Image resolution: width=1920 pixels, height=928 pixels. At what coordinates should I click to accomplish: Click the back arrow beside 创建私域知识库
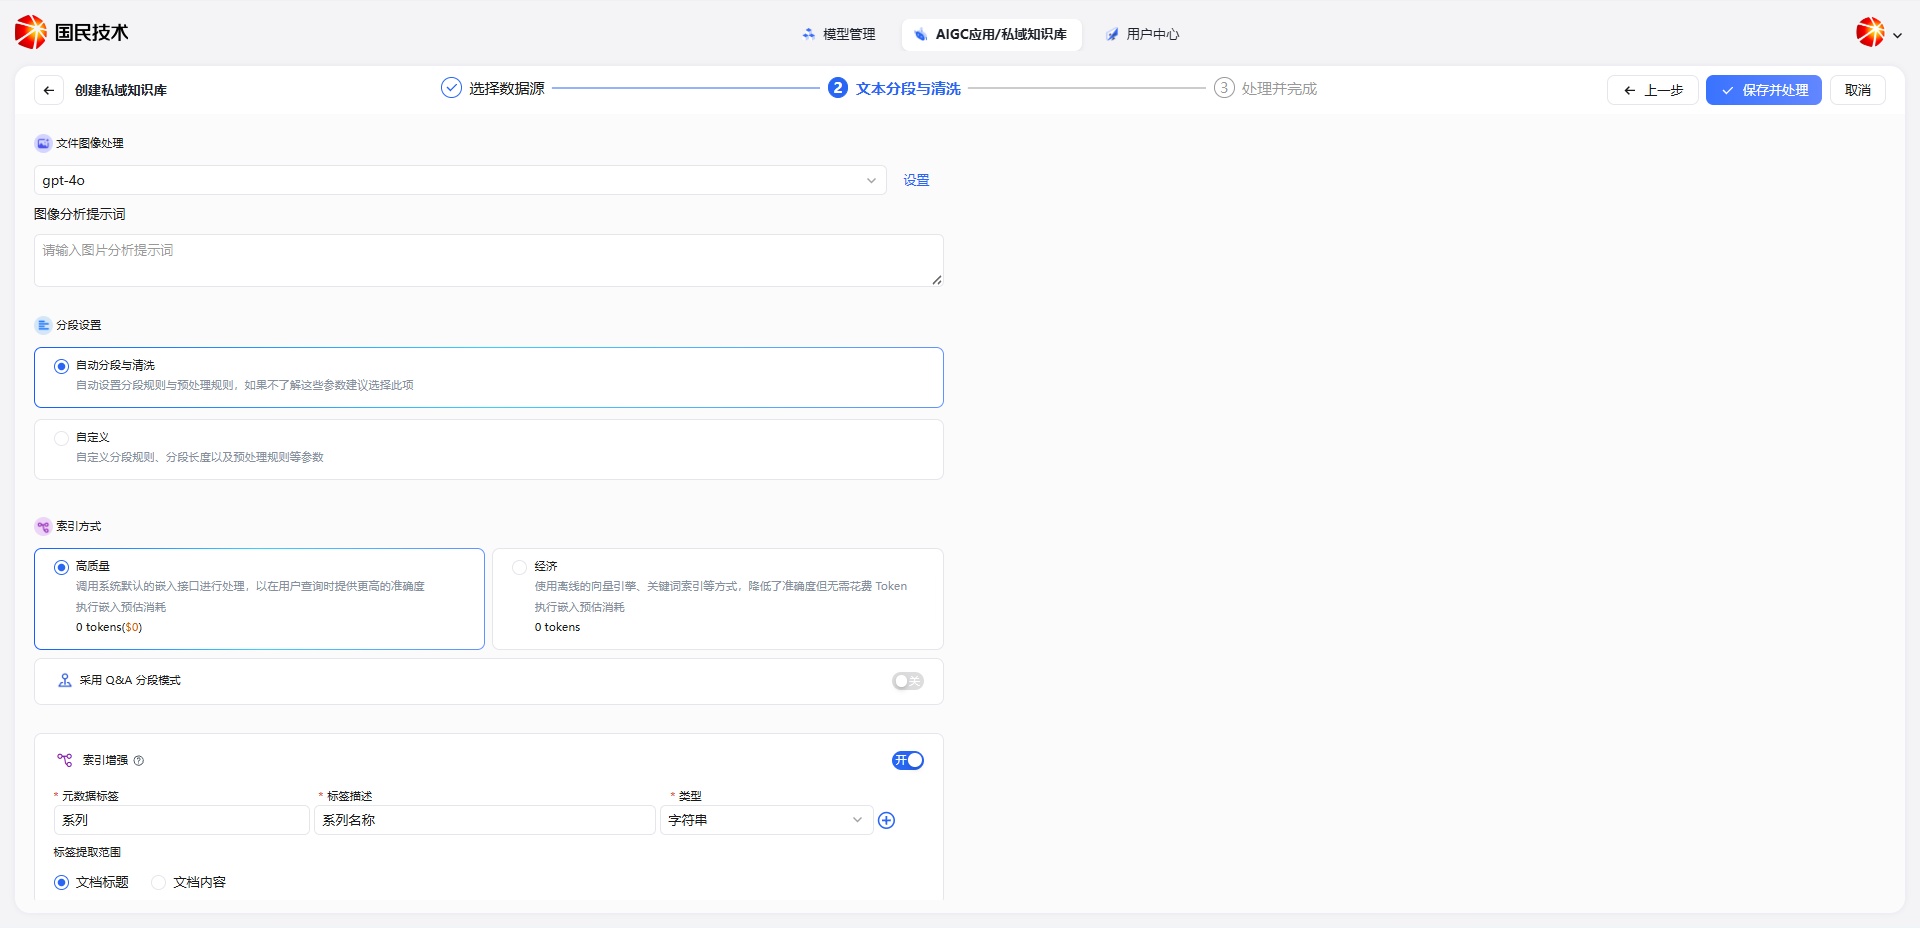tap(49, 90)
